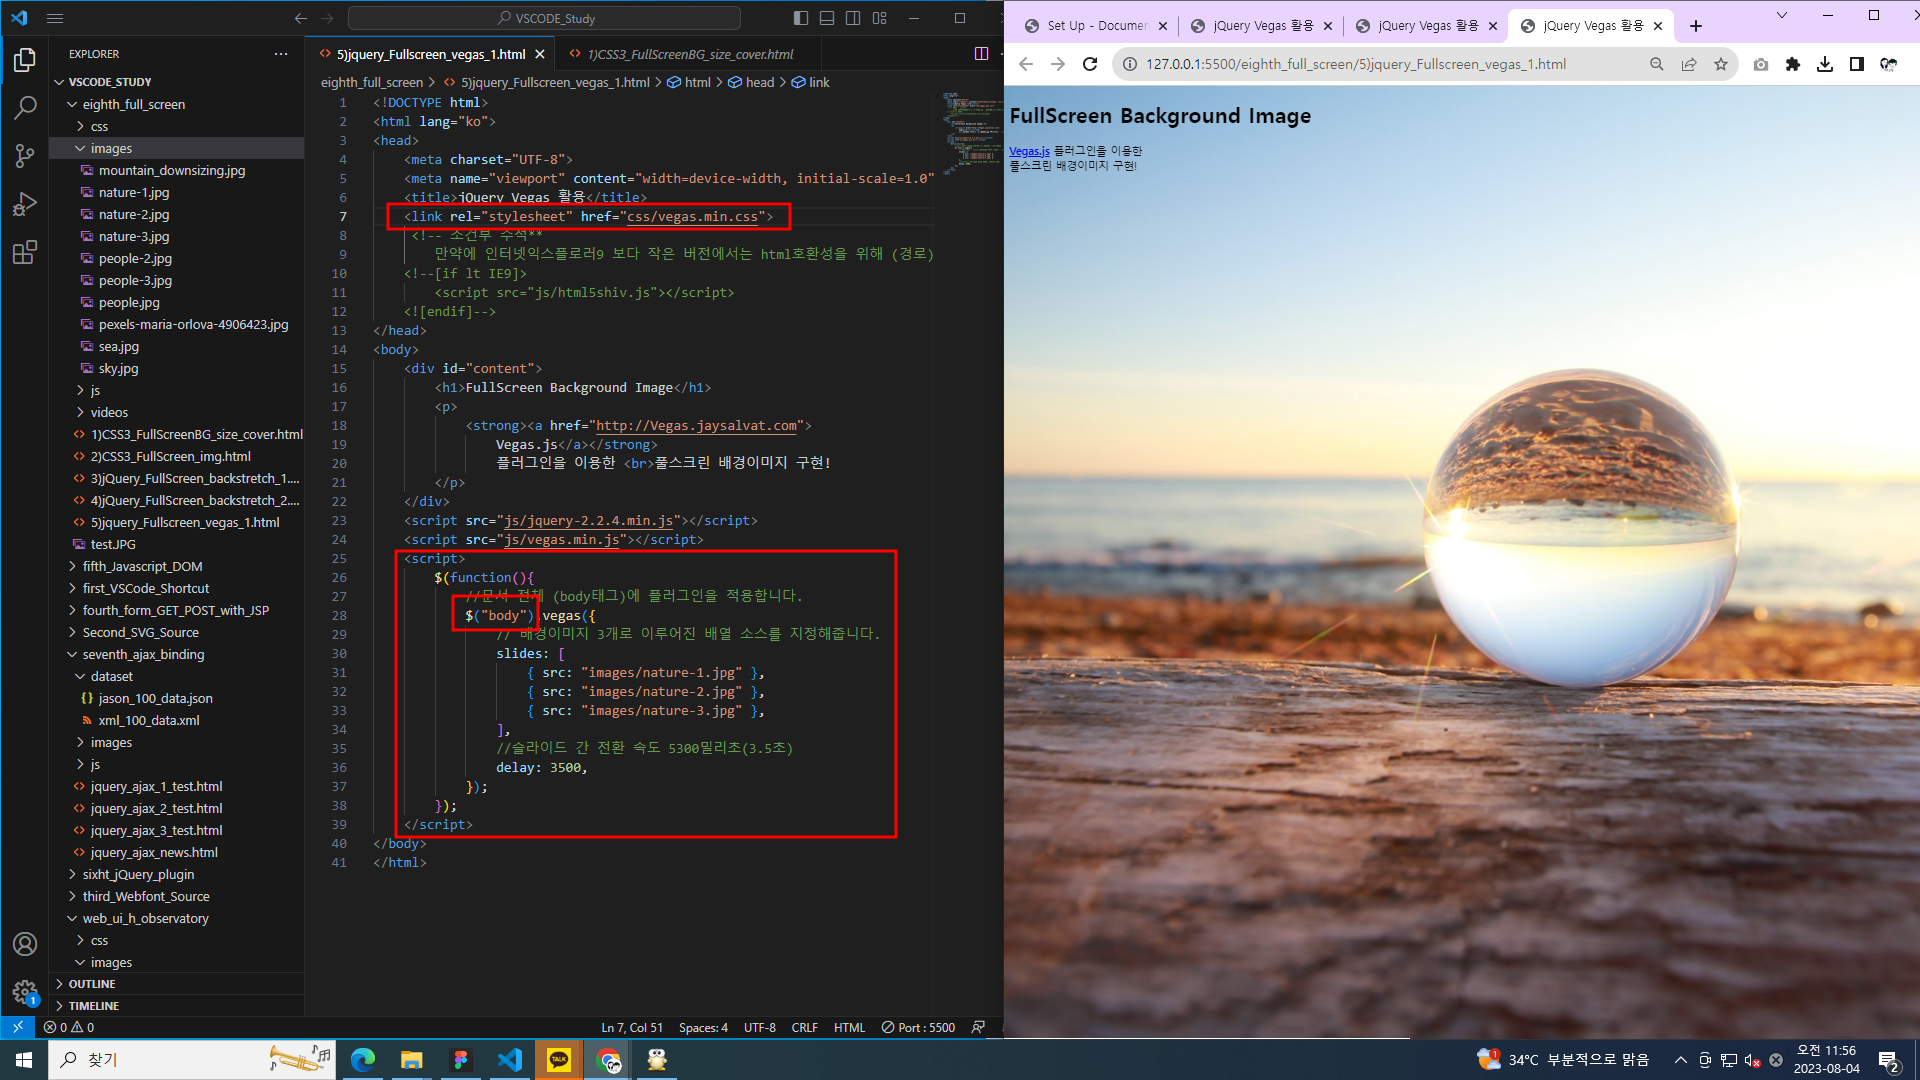Viewport: 1920px width, 1080px height.
Task: Open the Extensions view icon
Action: pos(25,252)
